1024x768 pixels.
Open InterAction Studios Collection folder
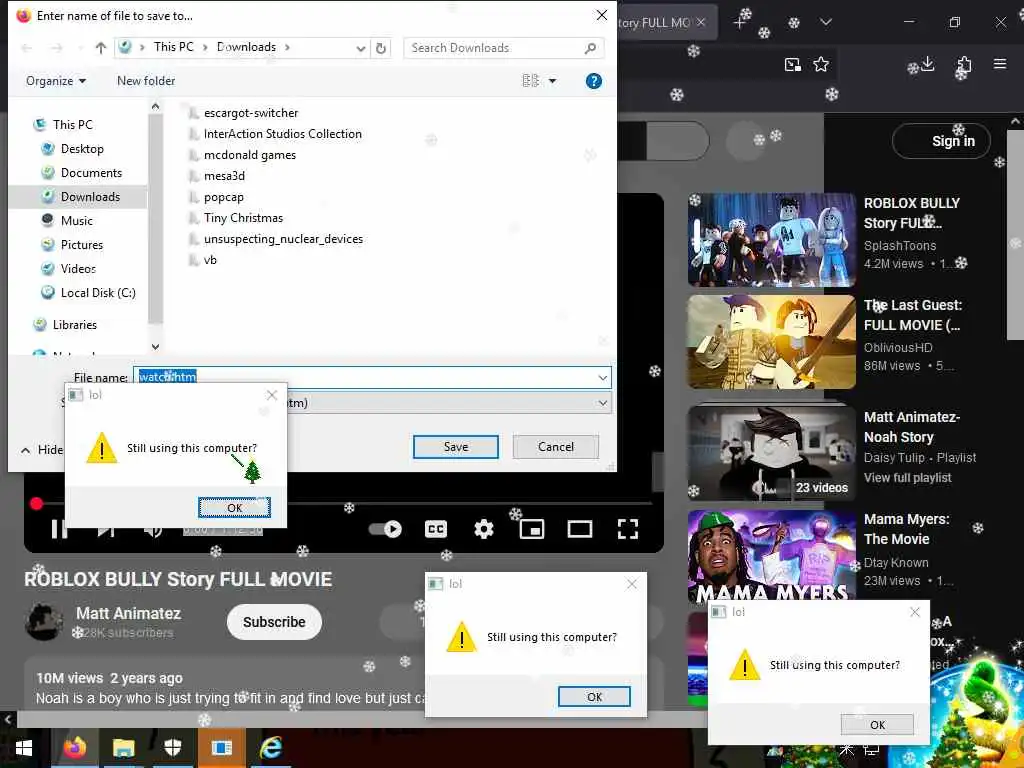click(x=282, y=134)
